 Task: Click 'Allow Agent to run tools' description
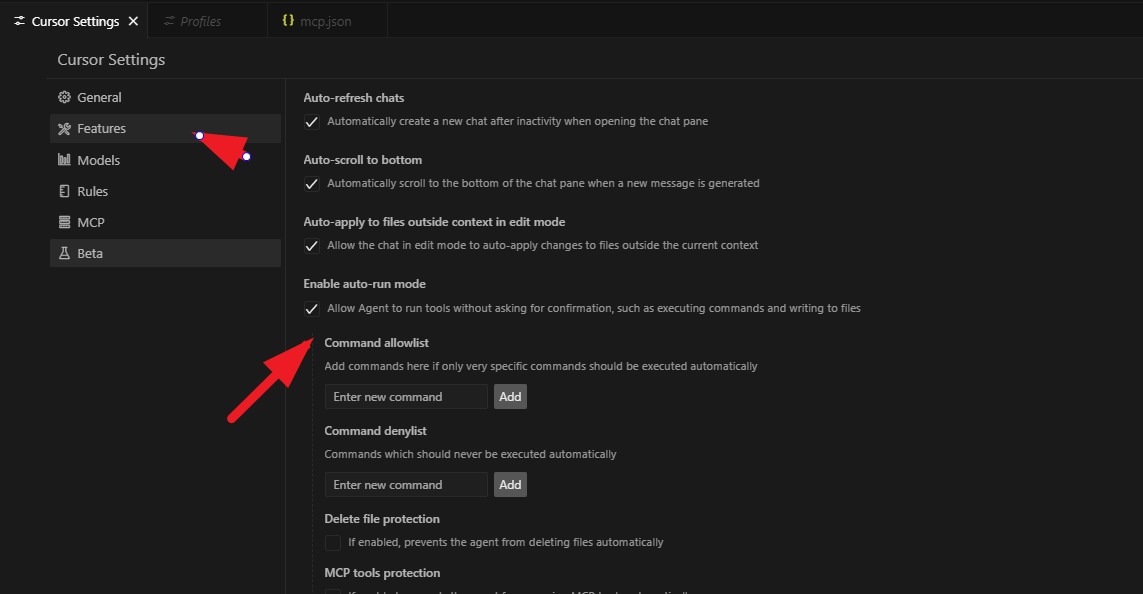coord(594,308)
